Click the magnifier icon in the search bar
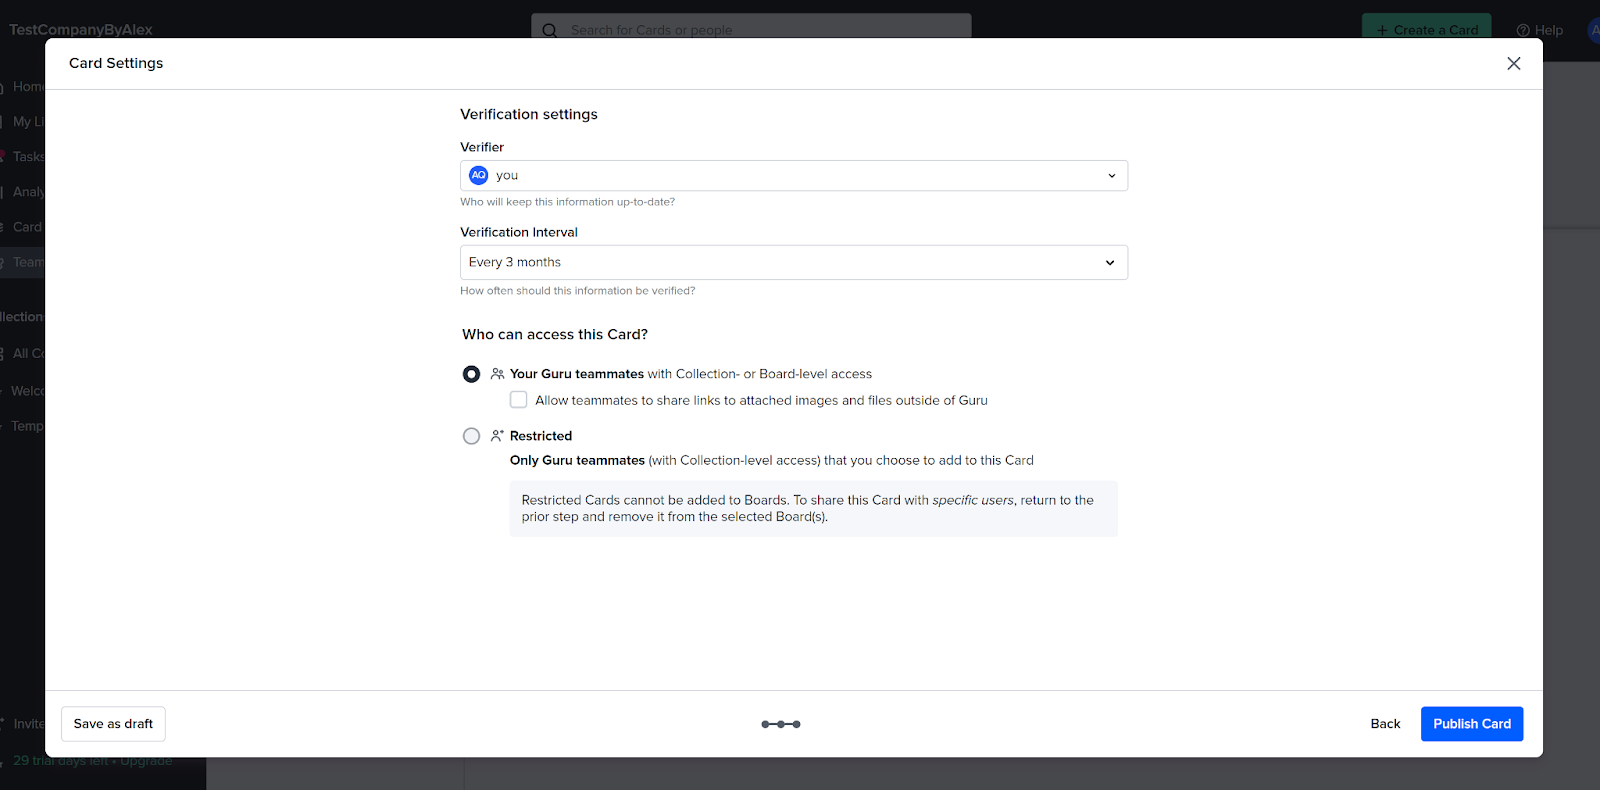This screenshot has width=1600, height=790. click(549, 30)
